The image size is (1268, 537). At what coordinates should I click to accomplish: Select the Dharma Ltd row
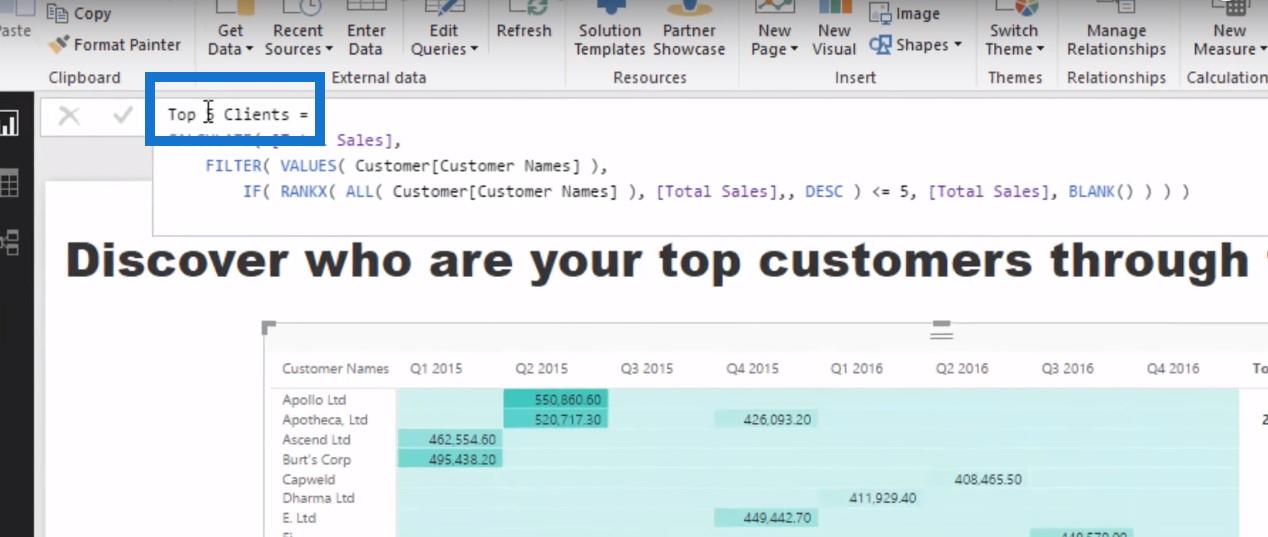[318, 498]
